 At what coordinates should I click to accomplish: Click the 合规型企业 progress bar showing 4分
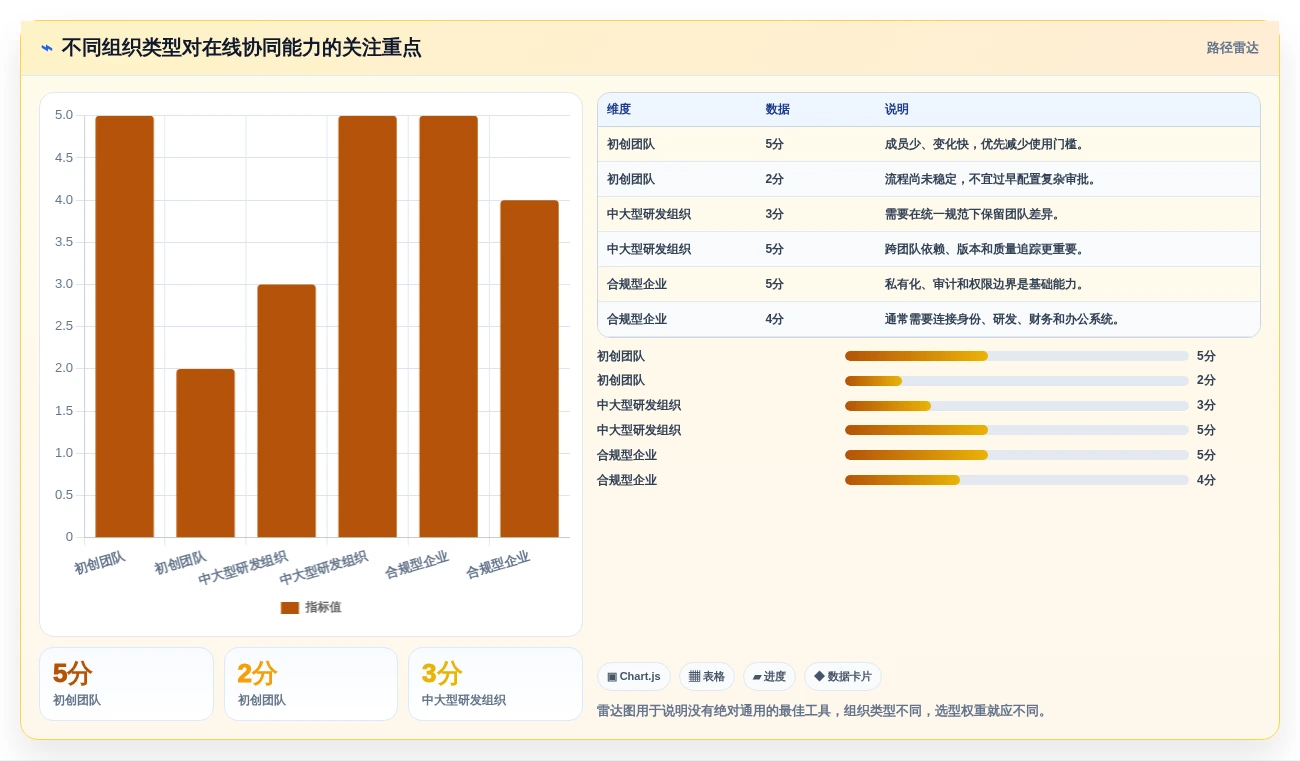[1017, 480]
